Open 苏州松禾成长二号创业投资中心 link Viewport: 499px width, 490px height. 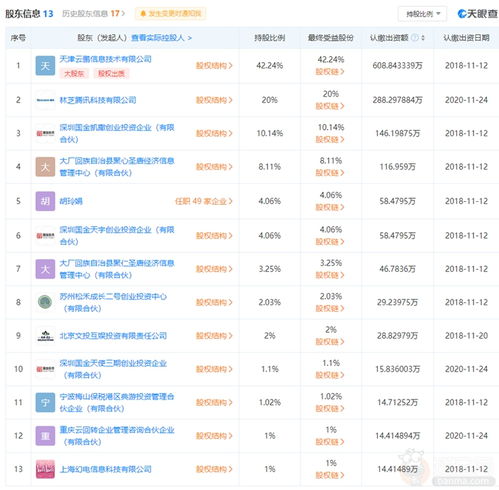(x=113, y=302)
